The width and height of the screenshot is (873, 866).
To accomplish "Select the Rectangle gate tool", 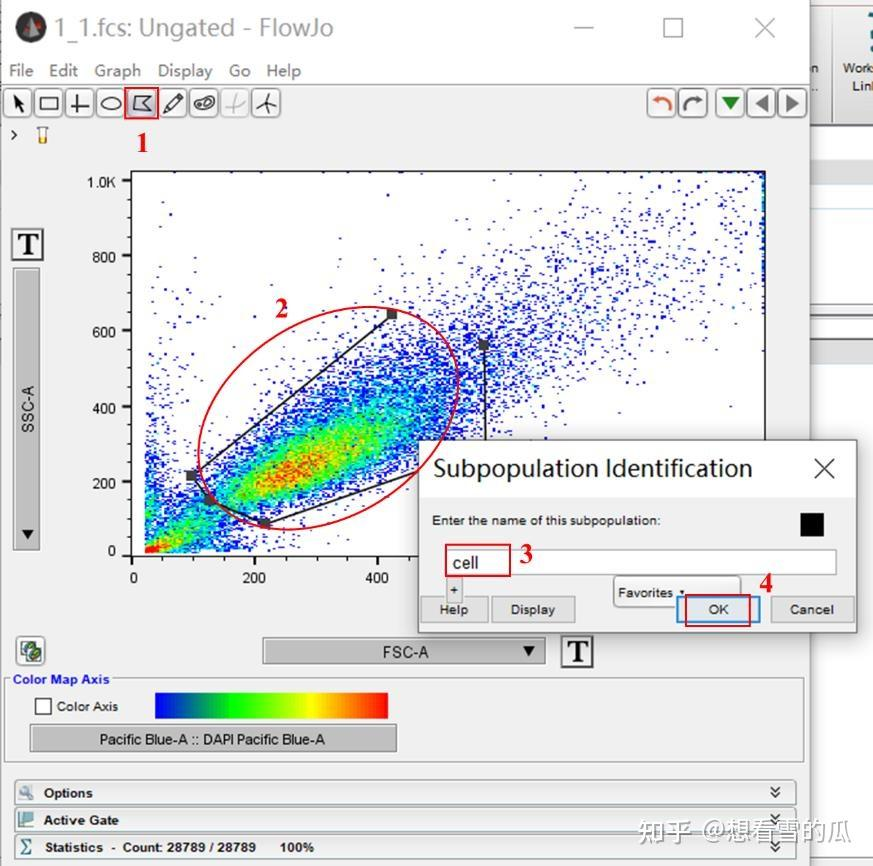I will pyautogui.click(x=49, y=103).
